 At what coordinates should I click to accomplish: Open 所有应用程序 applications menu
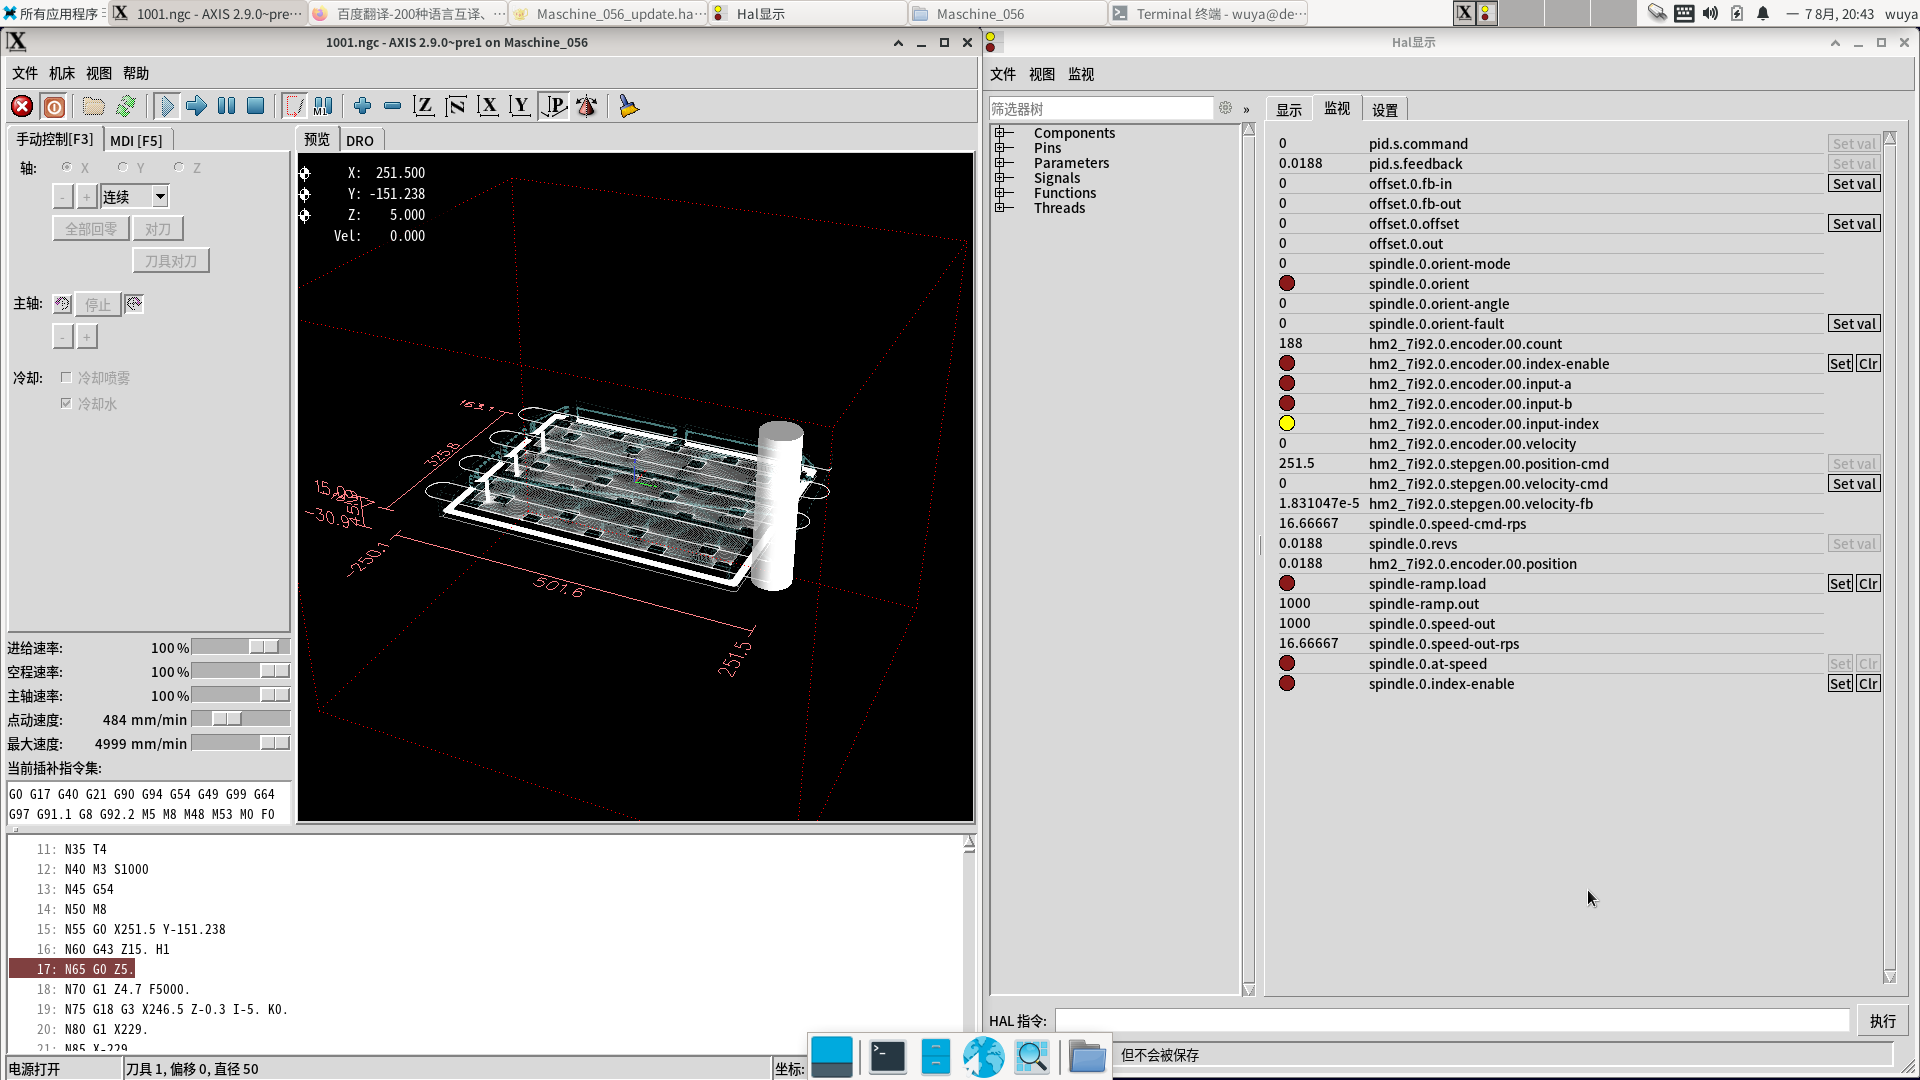point(51,13)
